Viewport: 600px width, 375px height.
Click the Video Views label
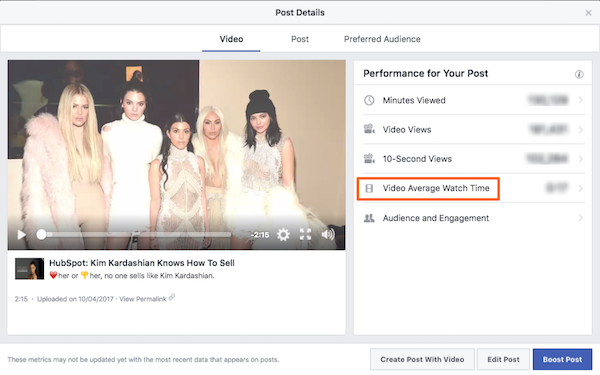pyautogui.click(x=407, y=130)
